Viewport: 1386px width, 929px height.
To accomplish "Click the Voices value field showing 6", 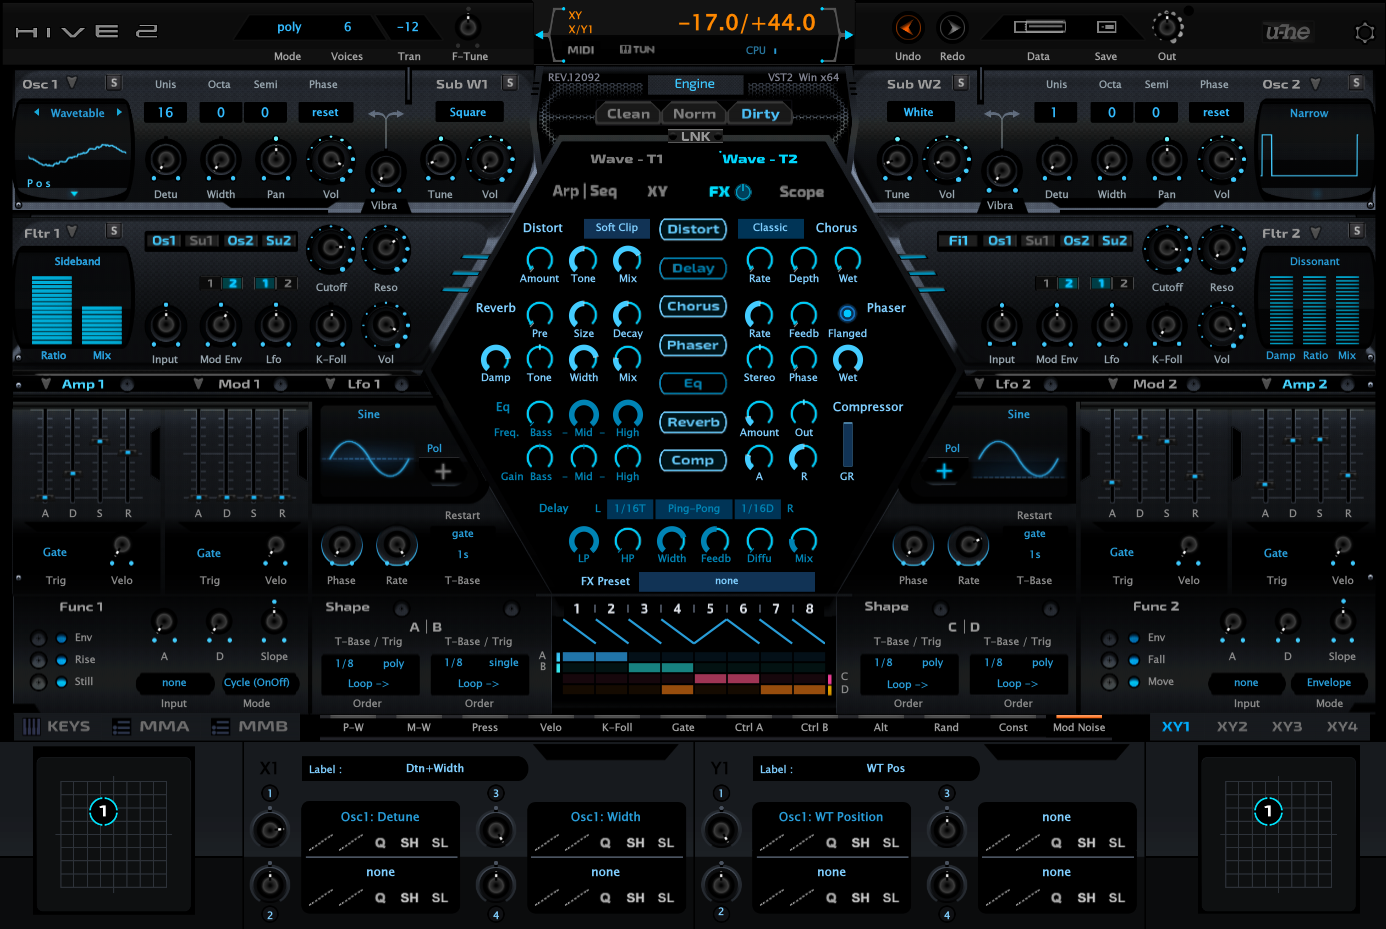I will 347,27.
